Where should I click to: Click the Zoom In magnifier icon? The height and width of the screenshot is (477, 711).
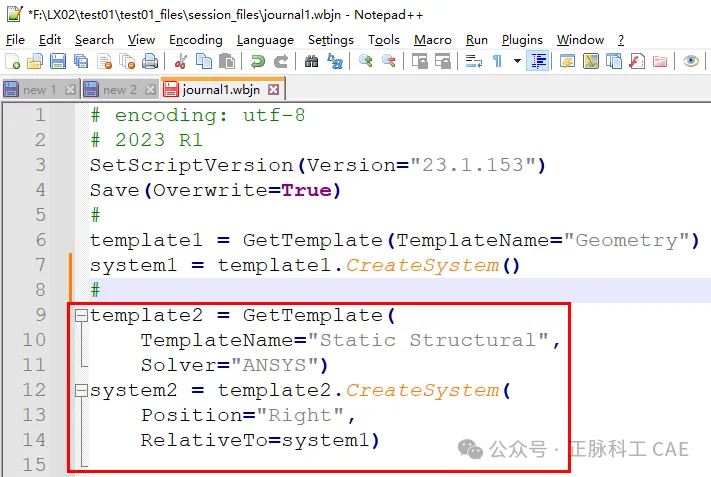(366, 62)
